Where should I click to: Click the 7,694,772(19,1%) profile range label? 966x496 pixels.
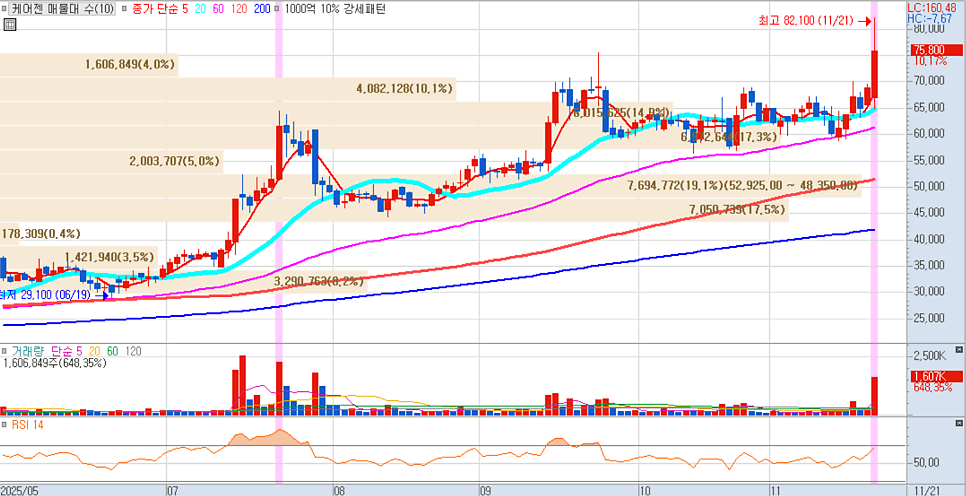(x=742, y=185)
